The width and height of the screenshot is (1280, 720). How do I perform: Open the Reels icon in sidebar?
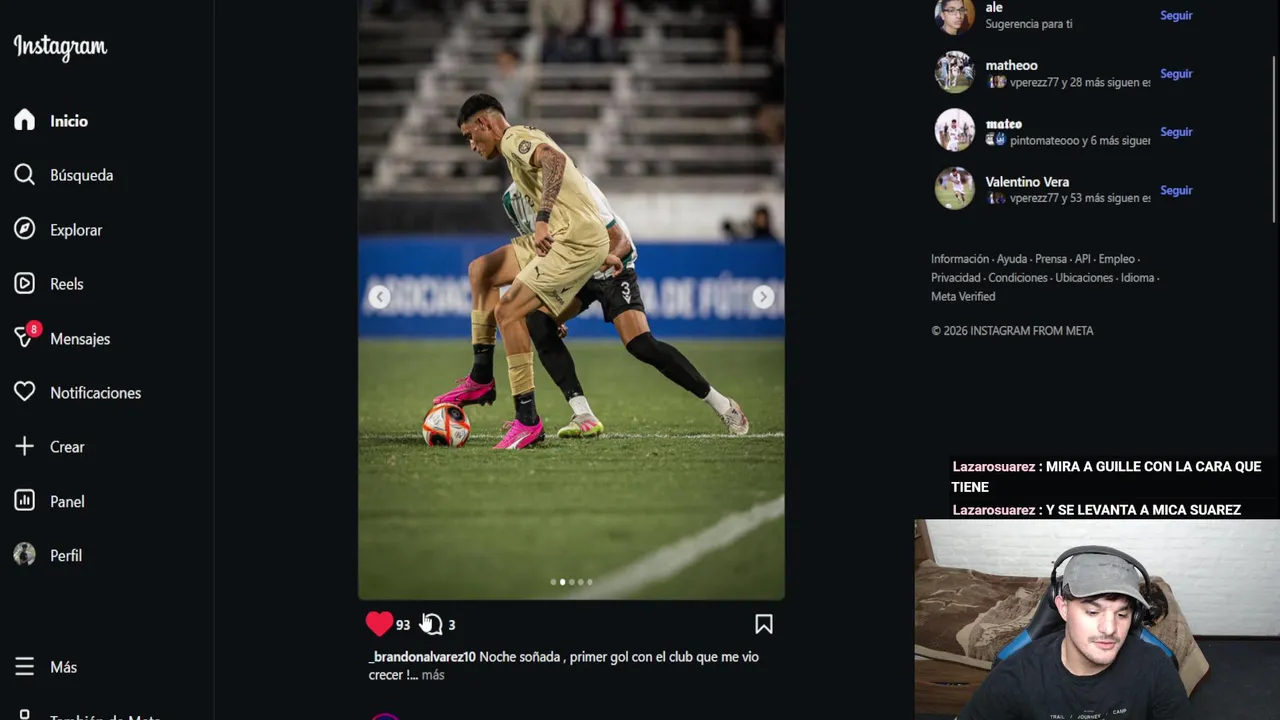[x=24, y=284]
